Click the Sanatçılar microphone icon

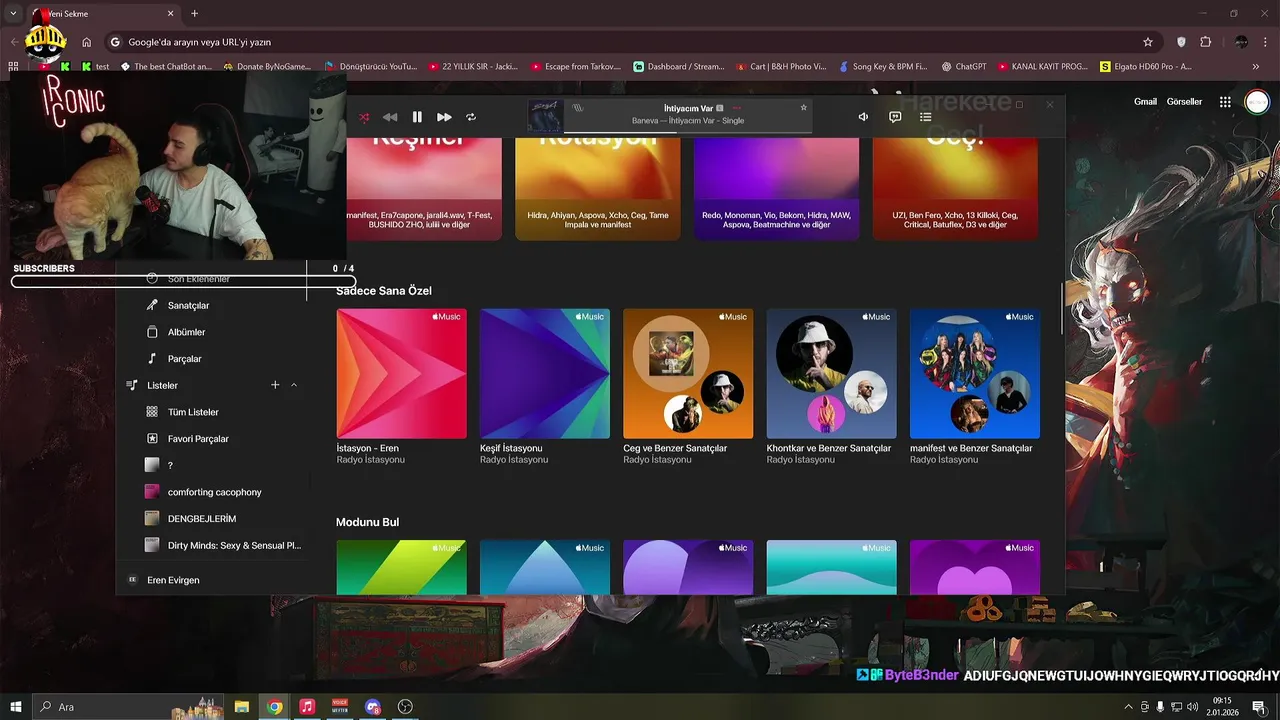click(x=152, y=305)
